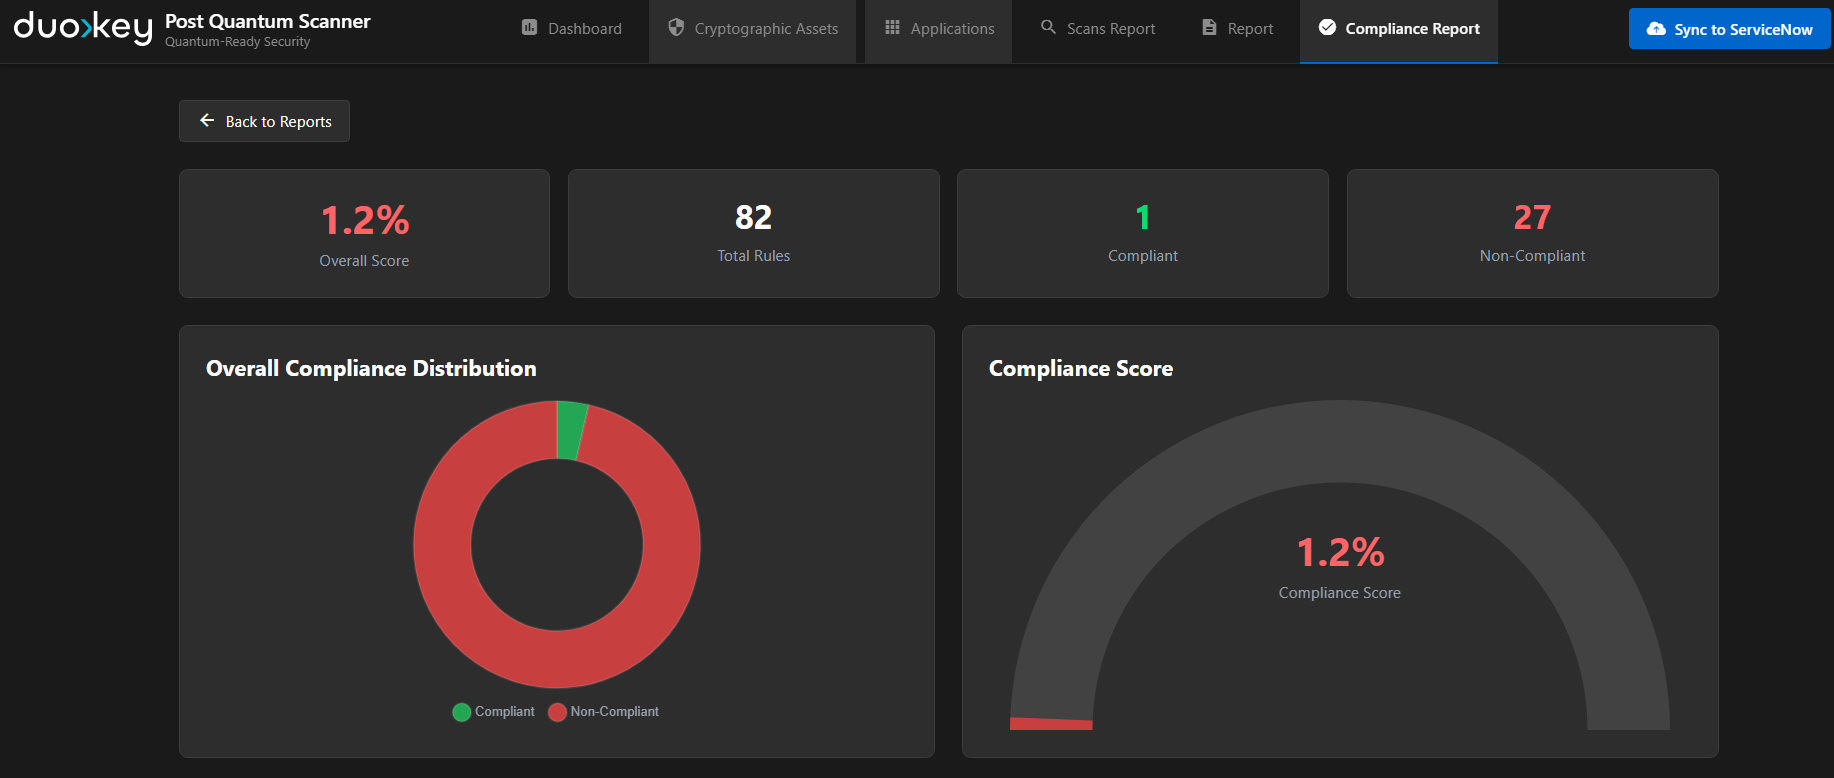Click Back to Reports button
The width and height of the screenshot is (1834, 778).
pos(265,121)
